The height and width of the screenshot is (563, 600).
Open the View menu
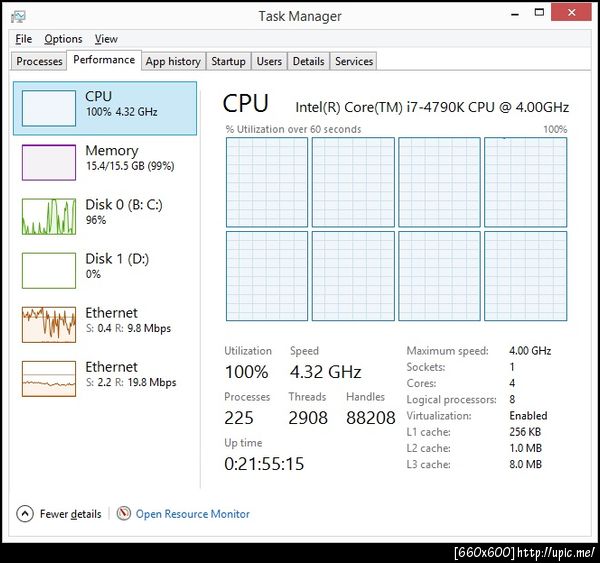point(106,39)
